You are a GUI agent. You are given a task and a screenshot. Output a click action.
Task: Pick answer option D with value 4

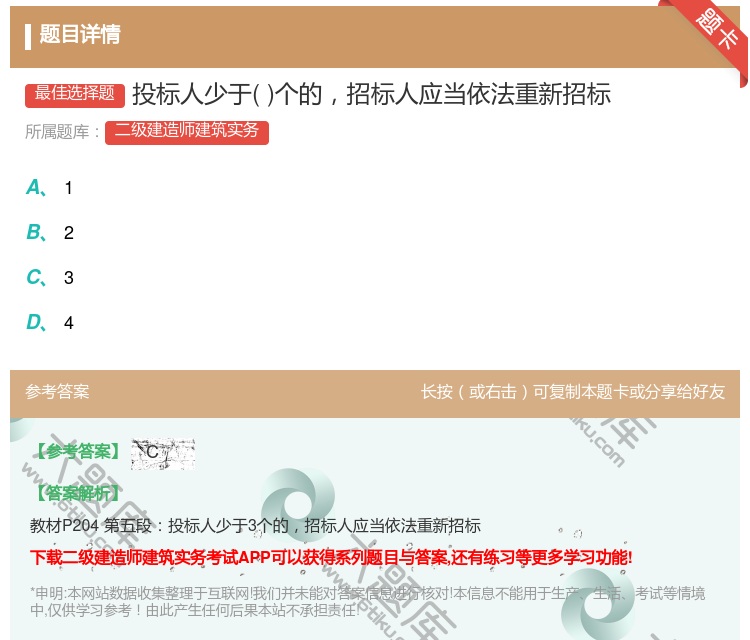tap(50, 322)
